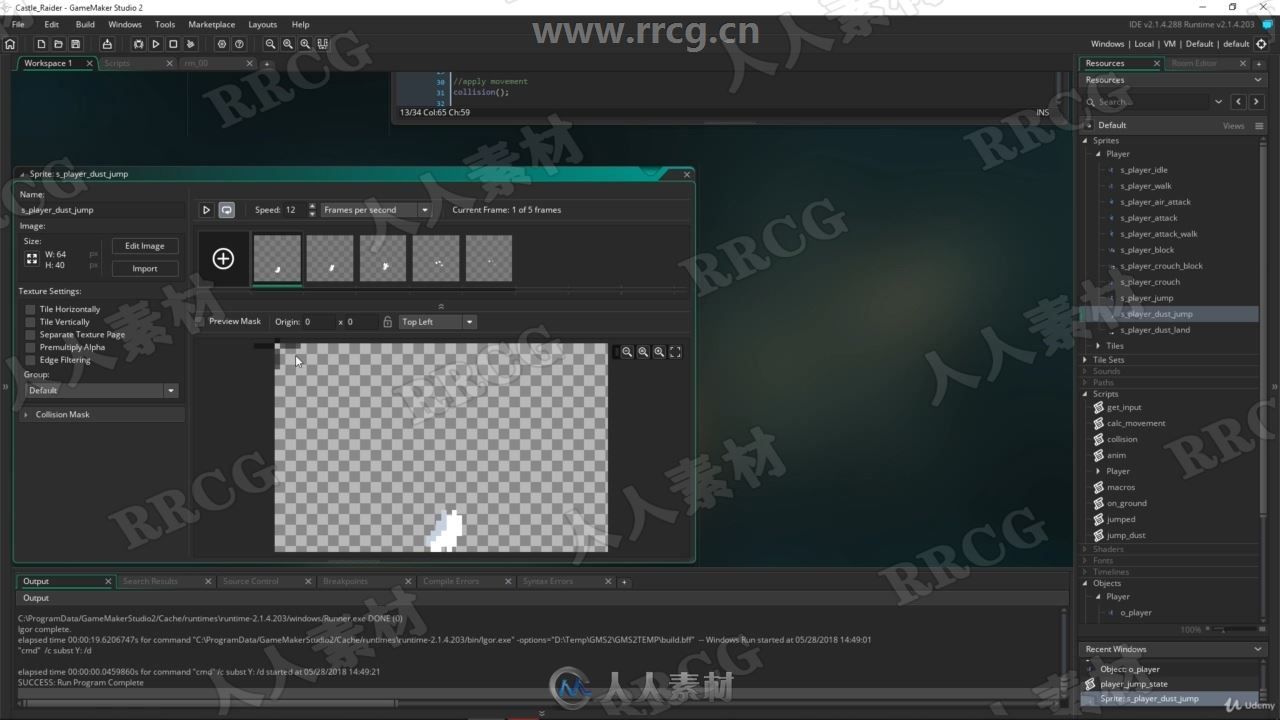1280x720 pixels.
Task: Open the Frames per second dropdown
Action: click(376, 210)
